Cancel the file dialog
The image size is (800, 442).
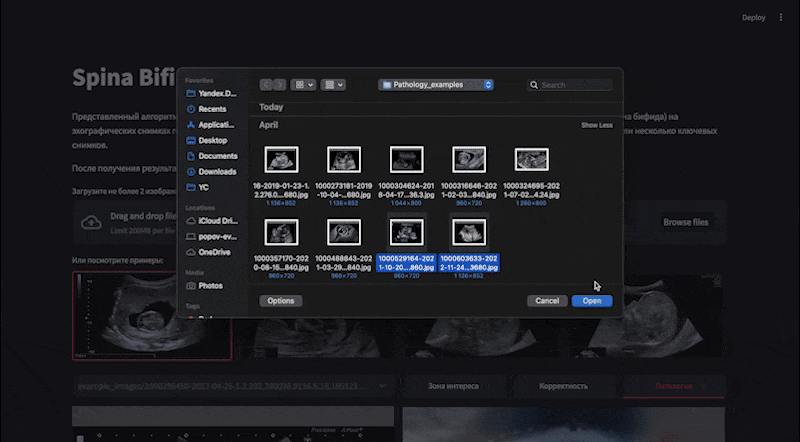[547, 301]
